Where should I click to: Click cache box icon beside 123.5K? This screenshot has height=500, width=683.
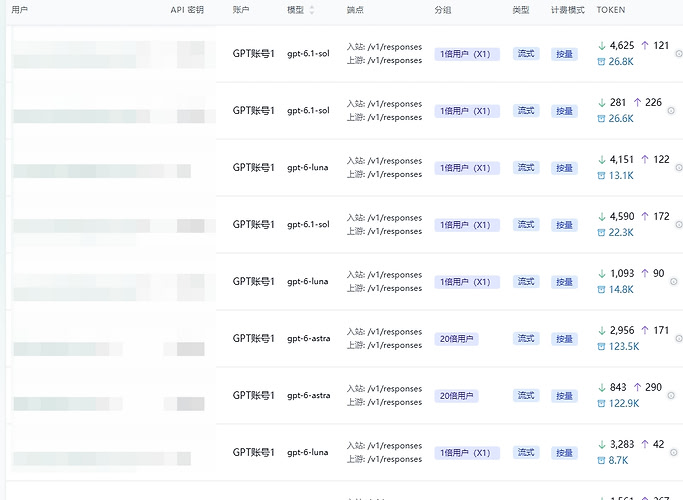tap(601, 347)
